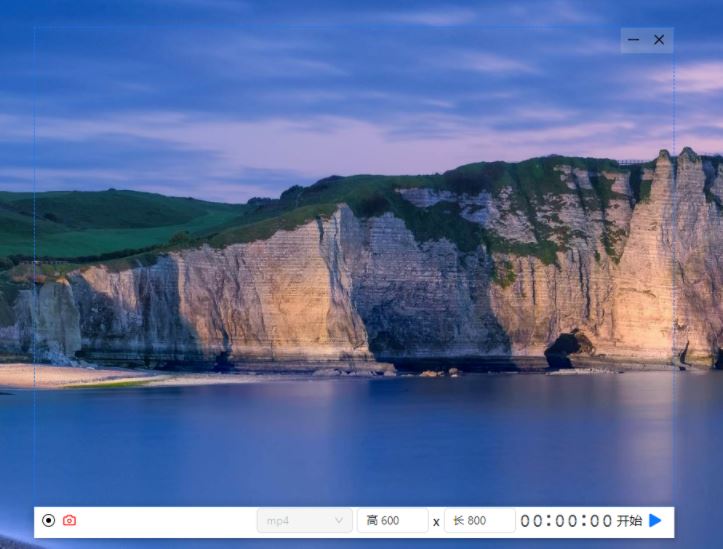Click the x separator between the dimensions

point(436,522)
